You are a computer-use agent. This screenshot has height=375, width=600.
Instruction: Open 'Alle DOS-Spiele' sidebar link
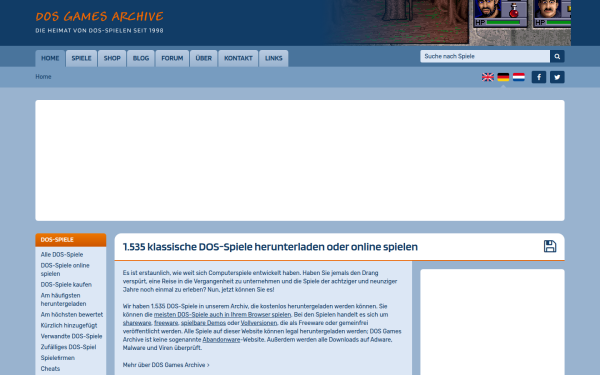pos(62,254)
